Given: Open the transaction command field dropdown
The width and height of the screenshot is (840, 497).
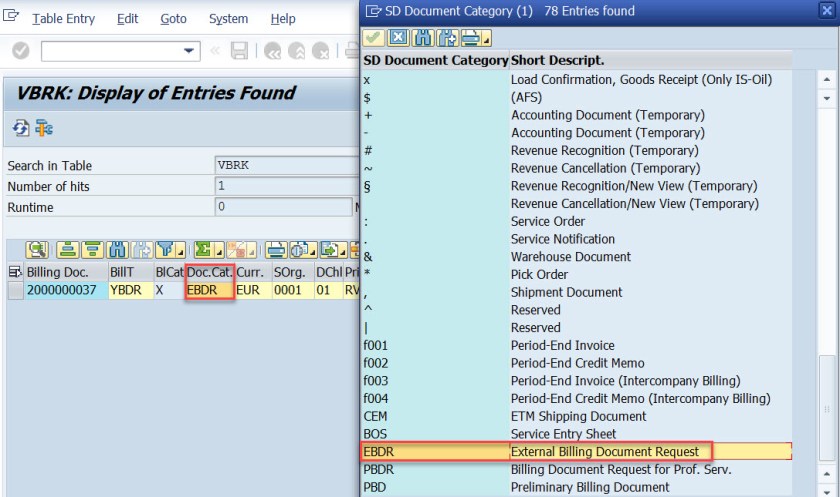Looking at the screenshot, I should coord(189,51).
